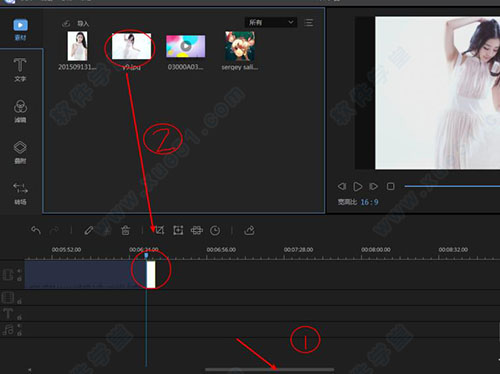Lock the main video track
500x374 pixels.
(x=19, y=279)
